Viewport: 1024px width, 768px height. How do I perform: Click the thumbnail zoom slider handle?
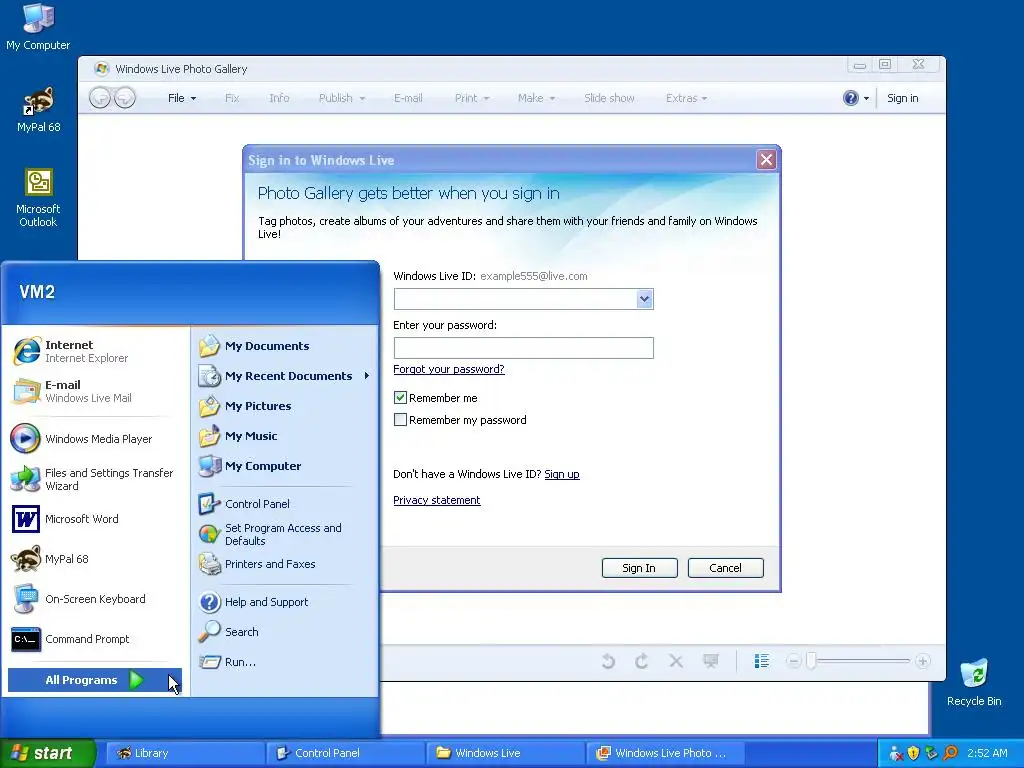pyautogui.click(x=811, y=662)
